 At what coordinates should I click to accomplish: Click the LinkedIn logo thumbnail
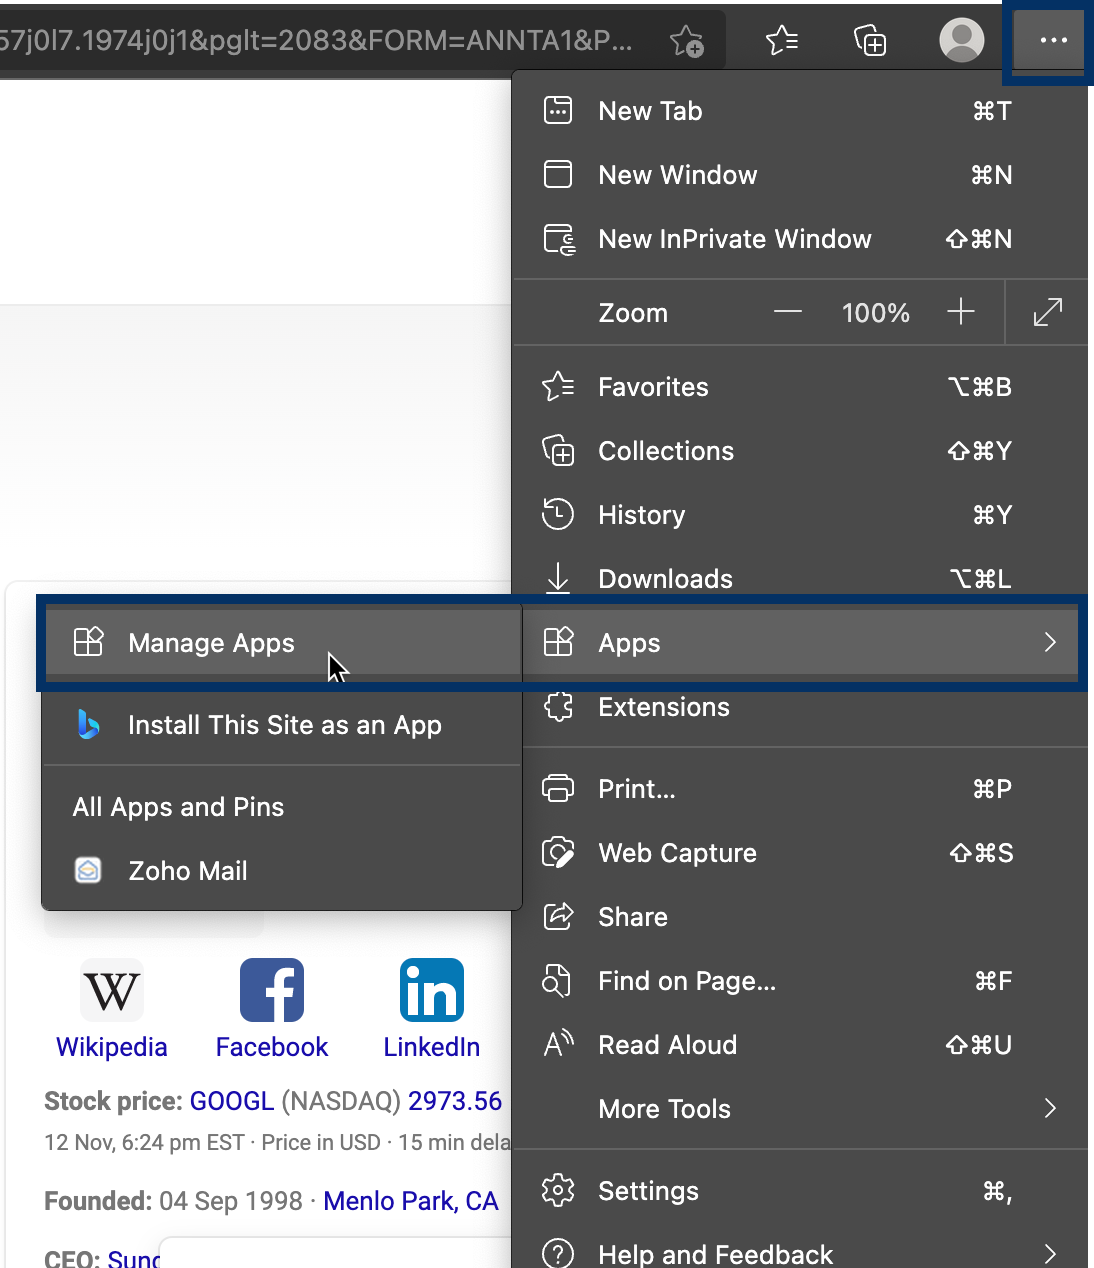(432, 990)
